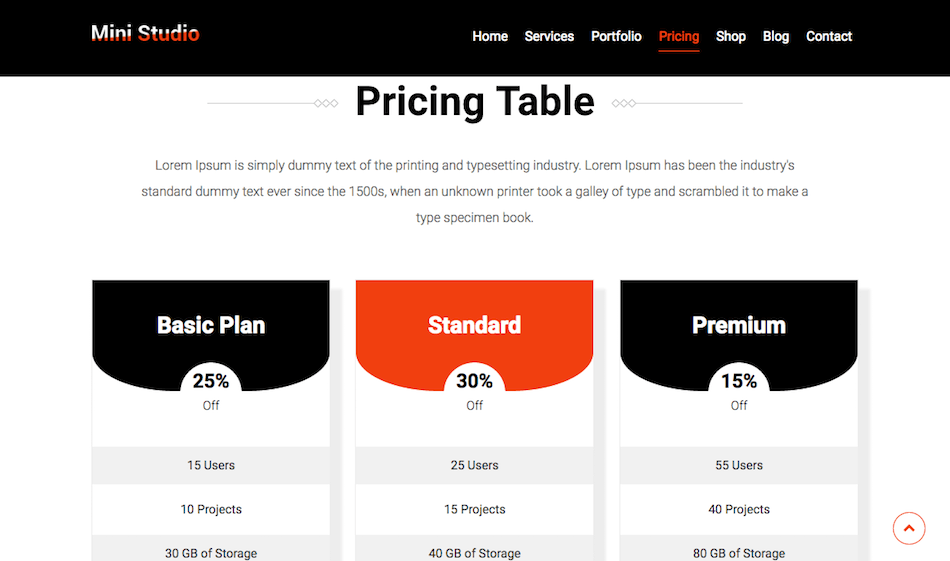Click the Basic Plan card header
950x561 pixels.
(x=211, y=325)
